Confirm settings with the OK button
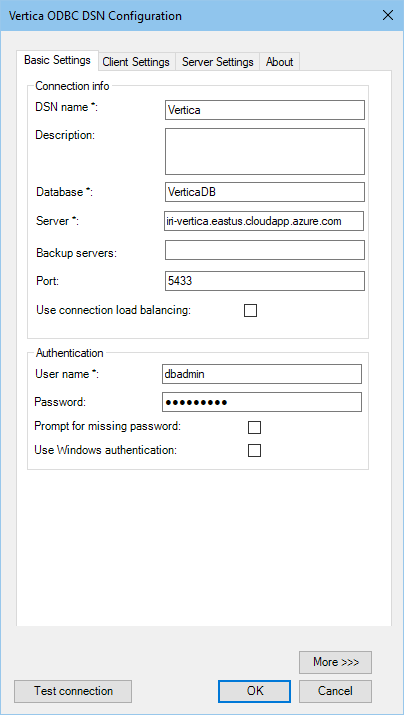The image size is (404, 715). click(254, 691)
